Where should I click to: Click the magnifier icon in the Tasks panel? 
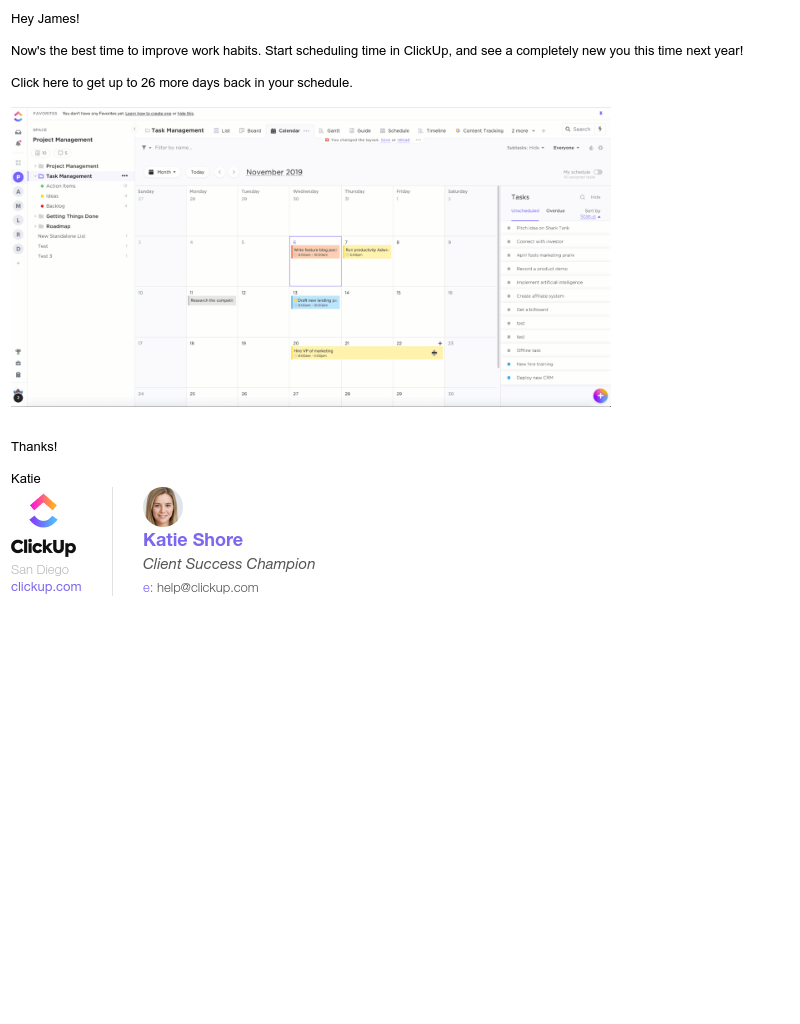583,197
